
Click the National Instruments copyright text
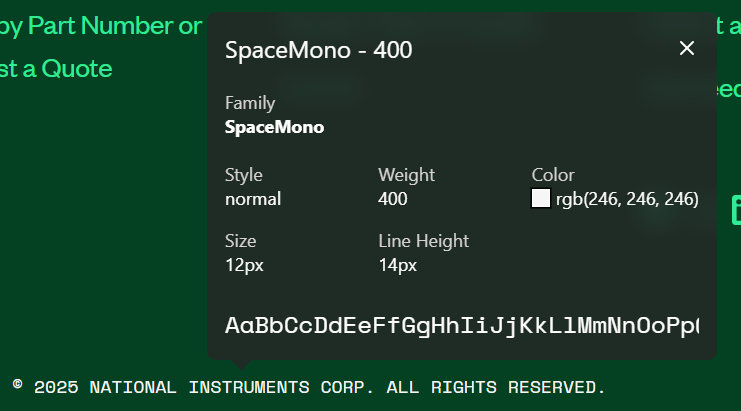(x=320, y=387)
